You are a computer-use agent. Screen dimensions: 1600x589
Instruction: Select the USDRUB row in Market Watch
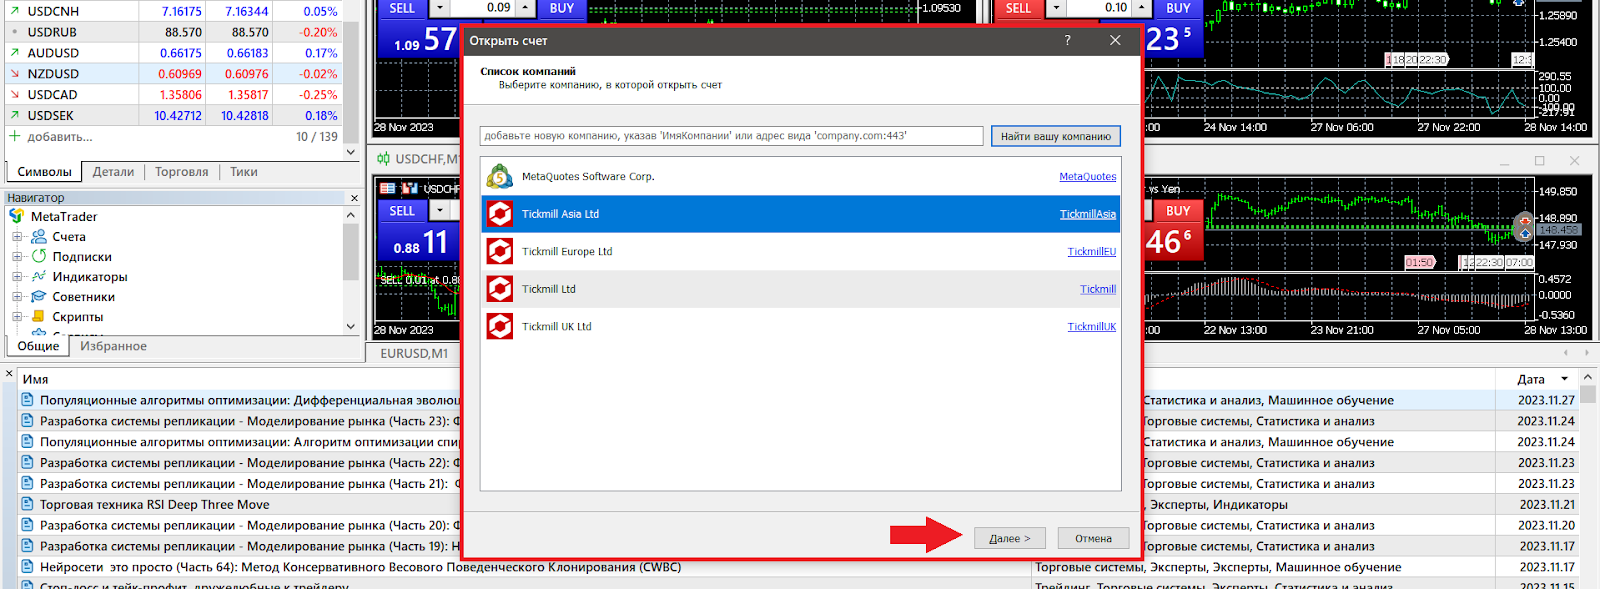tap(172, 32)
